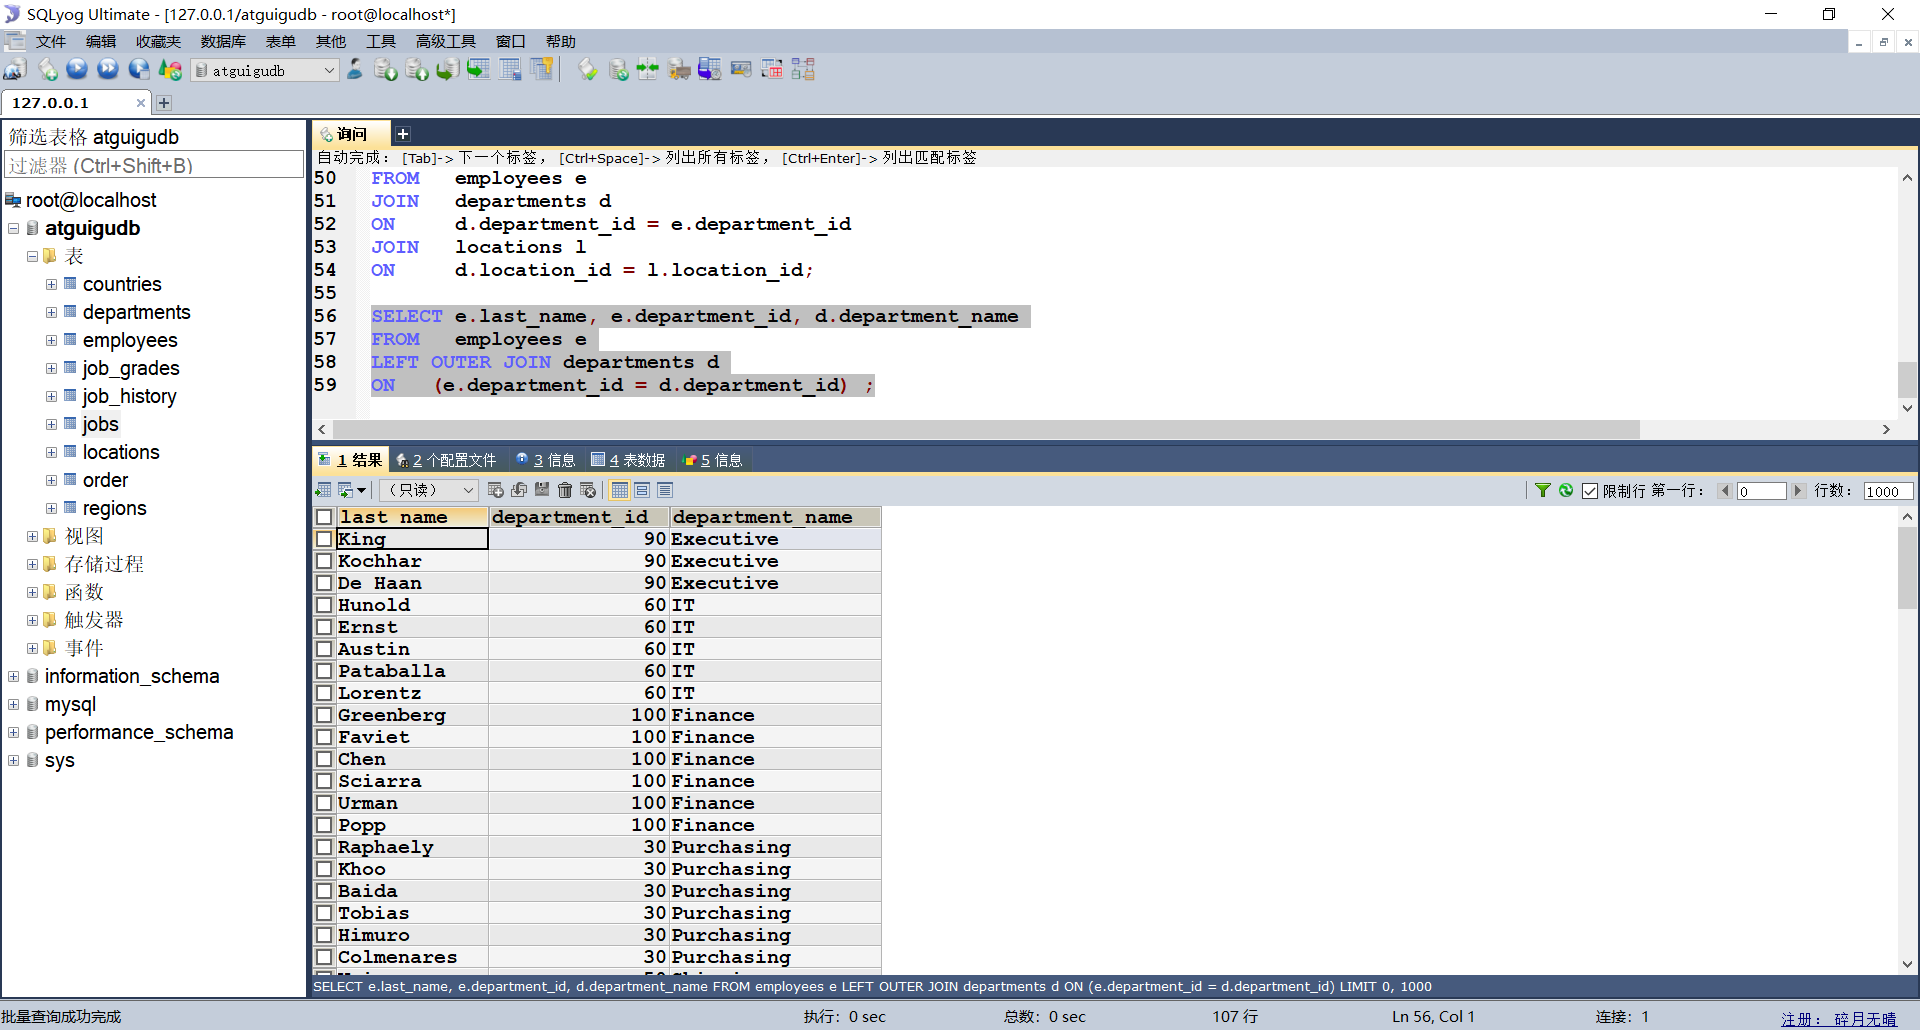Click the schema sync green arrows icon

click(649, 70)
